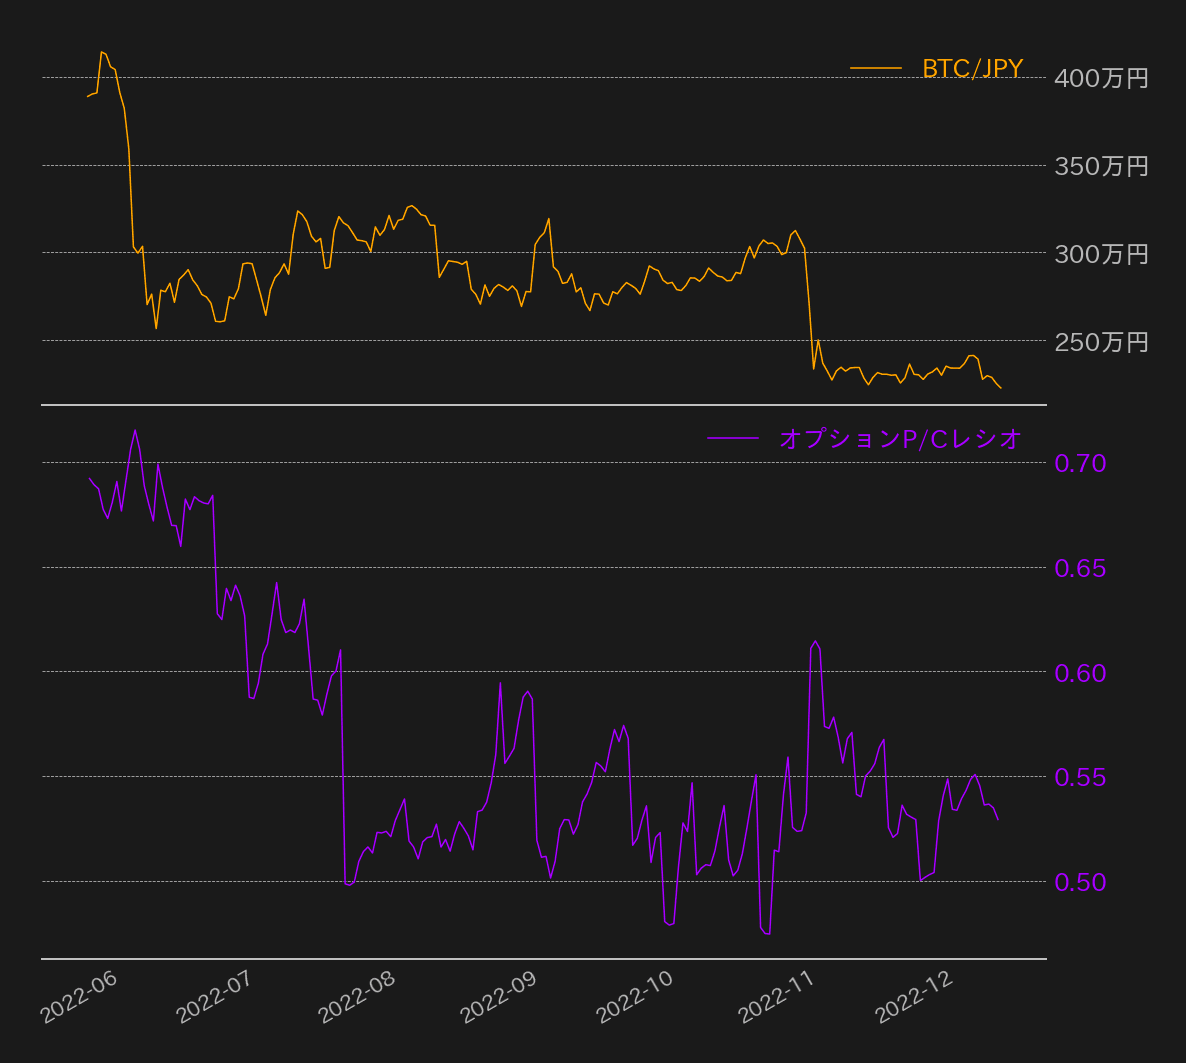Select the 0.55 ratio axis tick

1080,777
